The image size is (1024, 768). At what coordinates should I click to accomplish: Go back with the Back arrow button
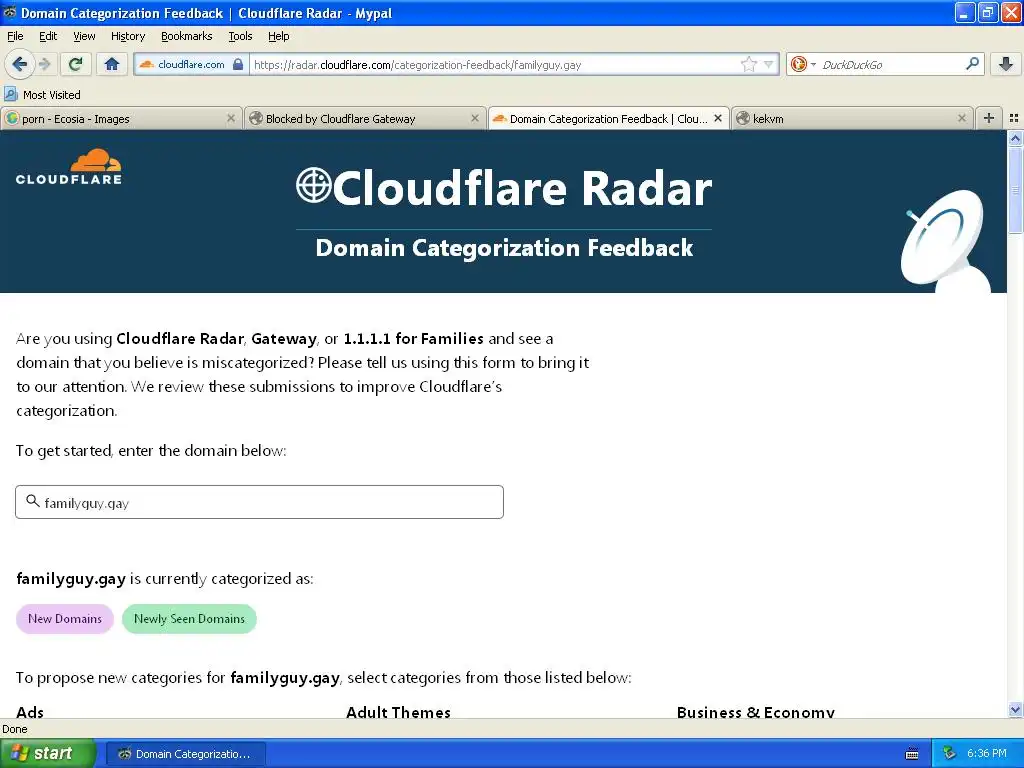19,64
